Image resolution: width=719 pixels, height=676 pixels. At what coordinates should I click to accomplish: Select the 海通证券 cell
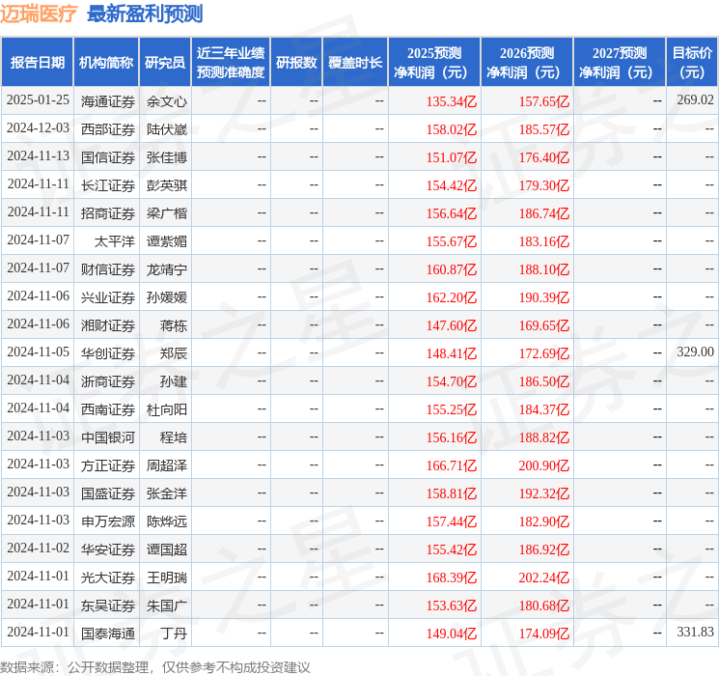(x=108, y=101)
